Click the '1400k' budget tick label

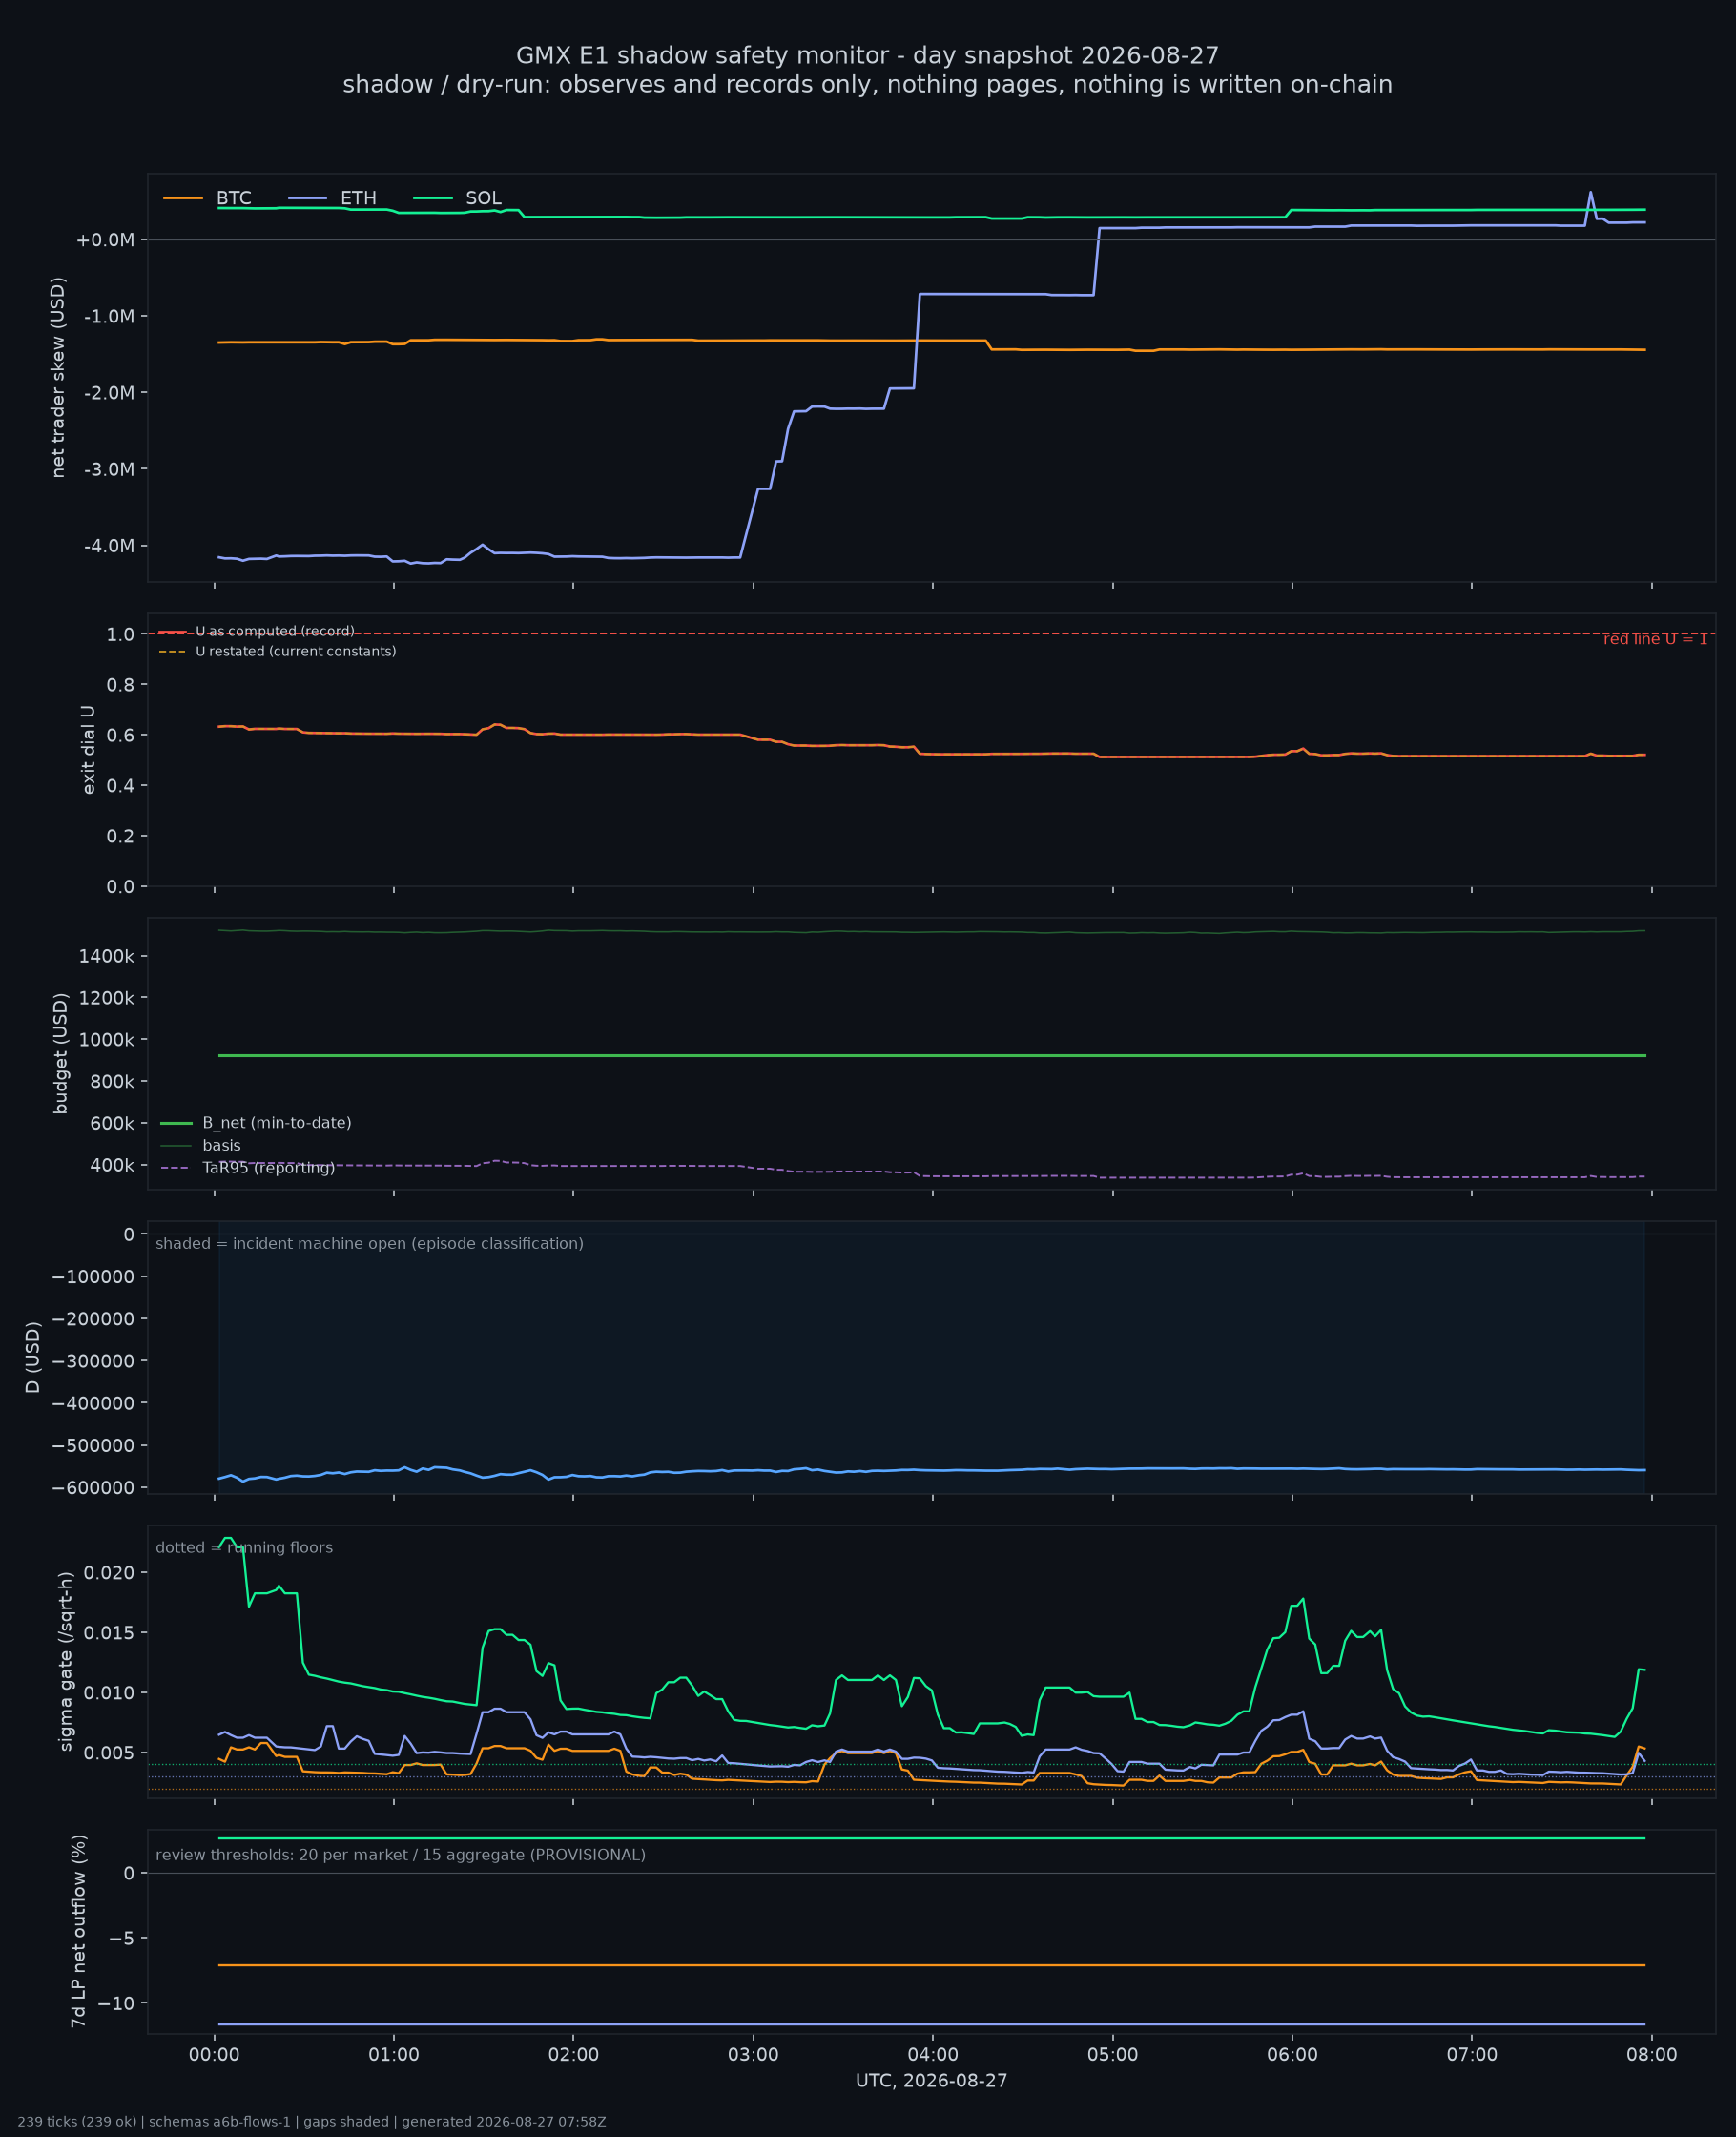tap(107, 956)
